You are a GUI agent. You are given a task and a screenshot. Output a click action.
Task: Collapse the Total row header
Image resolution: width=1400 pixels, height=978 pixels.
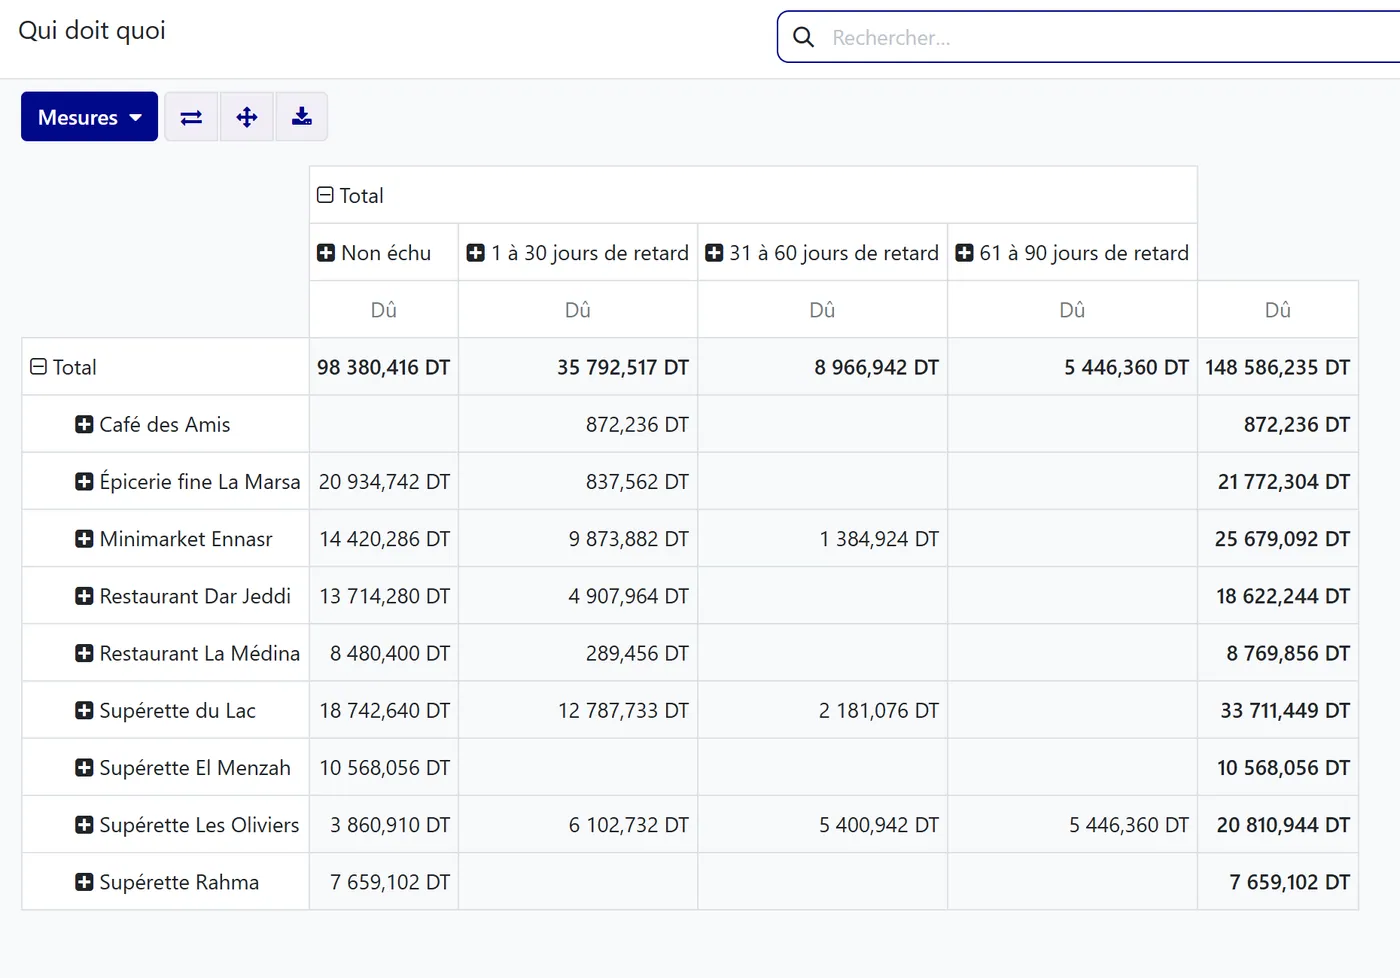pyautogui.click(x=165, y=367)
